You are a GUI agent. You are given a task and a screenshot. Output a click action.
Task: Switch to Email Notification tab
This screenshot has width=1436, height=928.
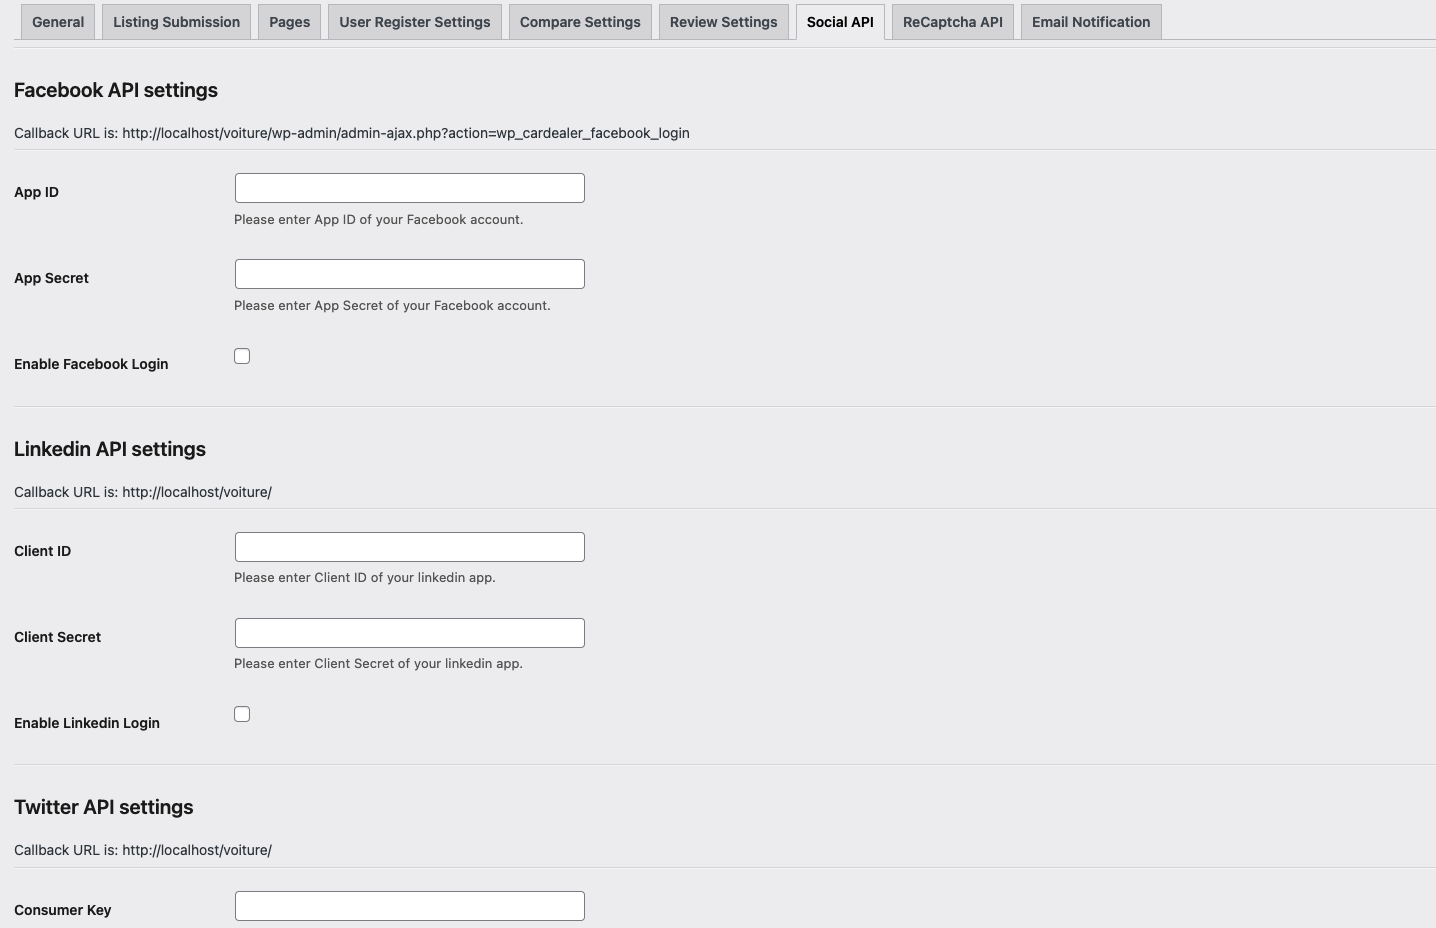pos(1090,22)
